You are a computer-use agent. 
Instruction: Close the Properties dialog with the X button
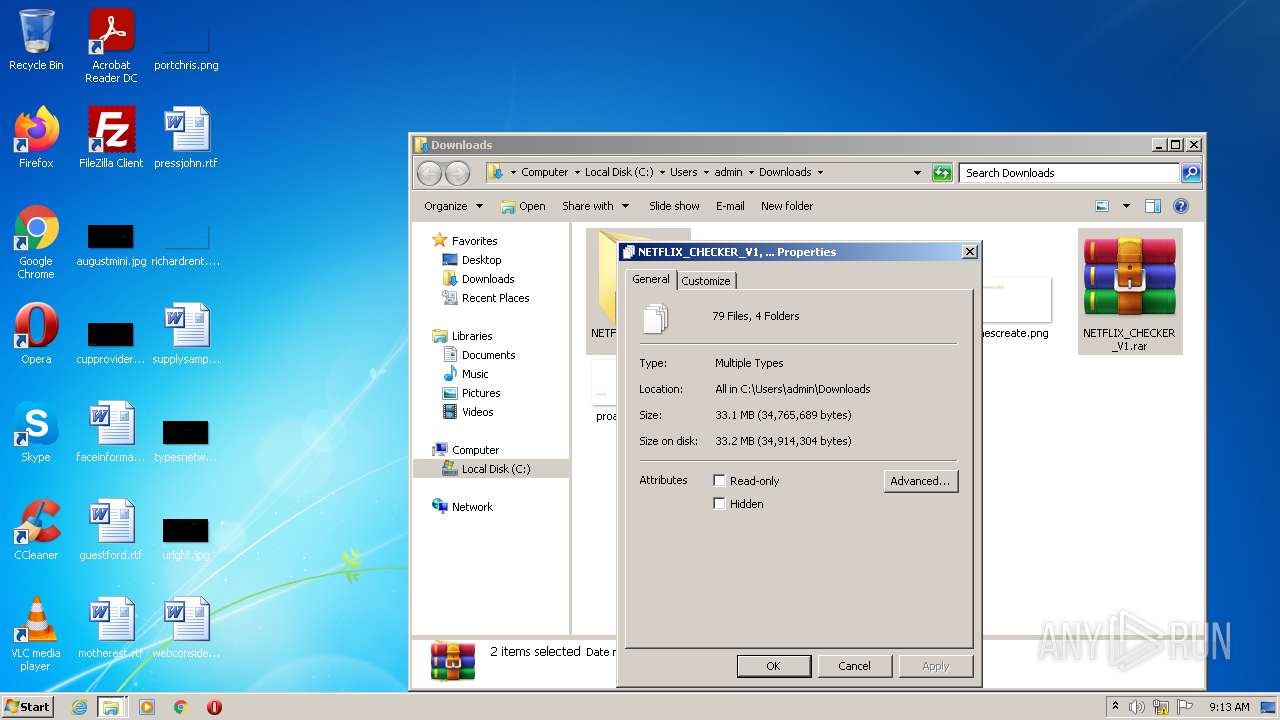(969, 252)
